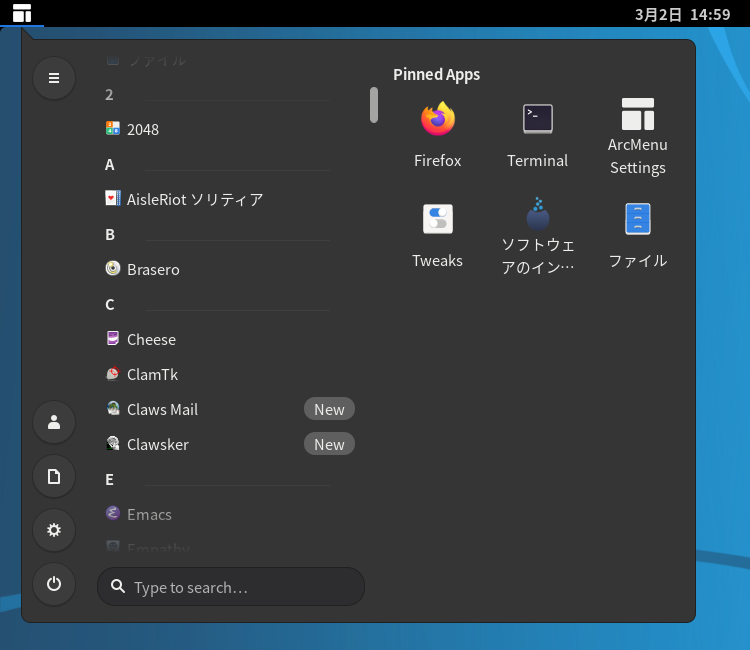Click the ArcMenu button in top panel
This screenshot has width=750, height=650.
22,13
